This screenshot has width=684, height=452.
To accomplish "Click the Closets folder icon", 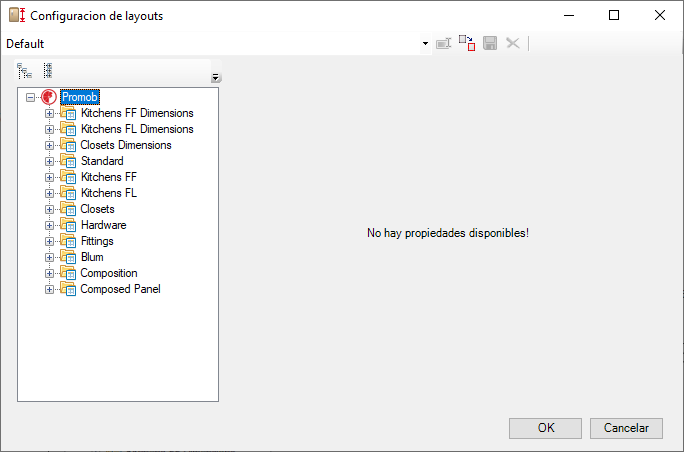I will [x=68, y=209].
